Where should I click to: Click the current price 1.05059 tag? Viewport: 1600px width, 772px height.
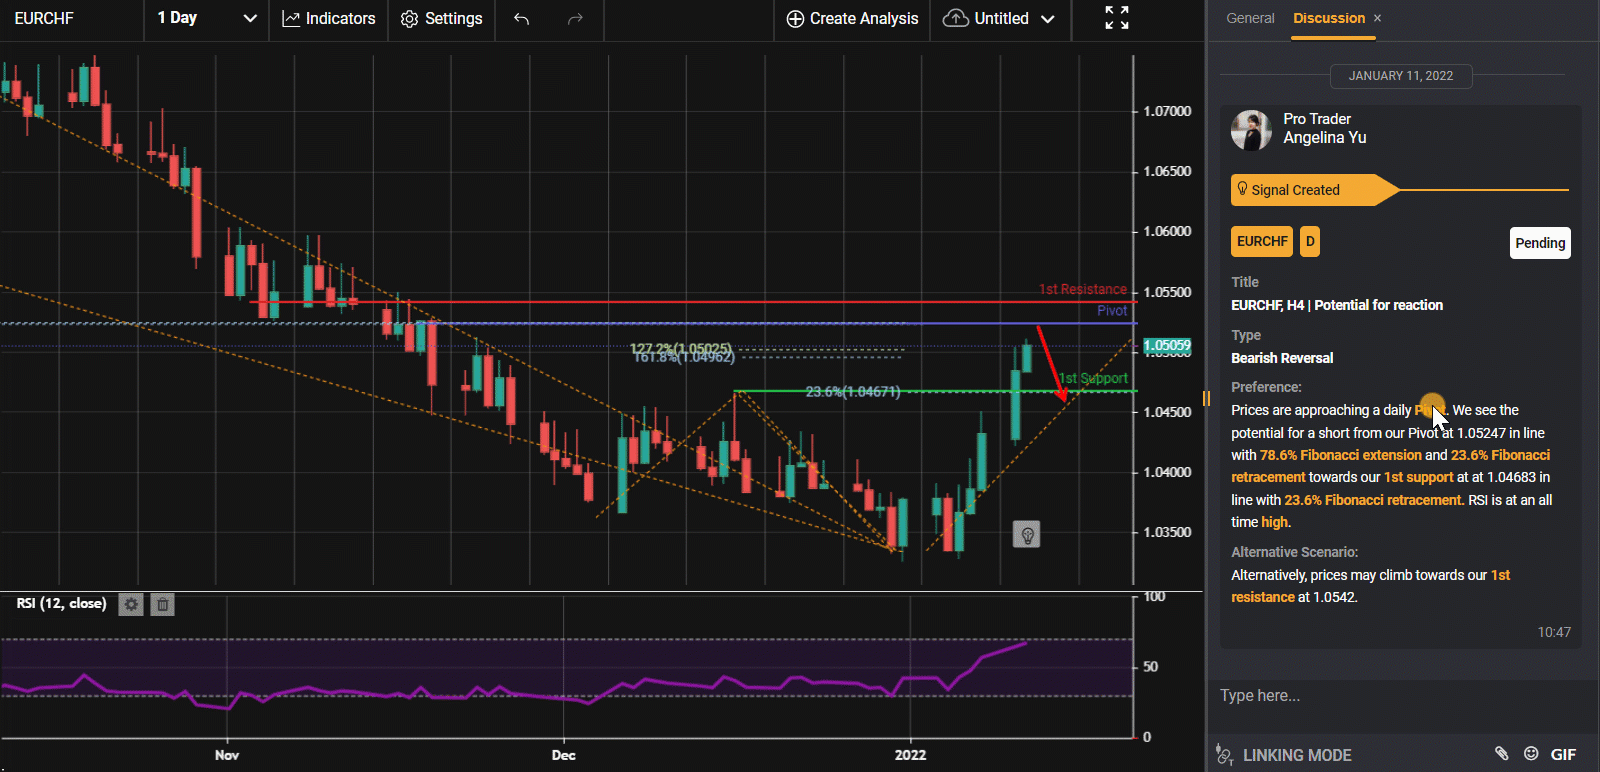coord(1167,346)
